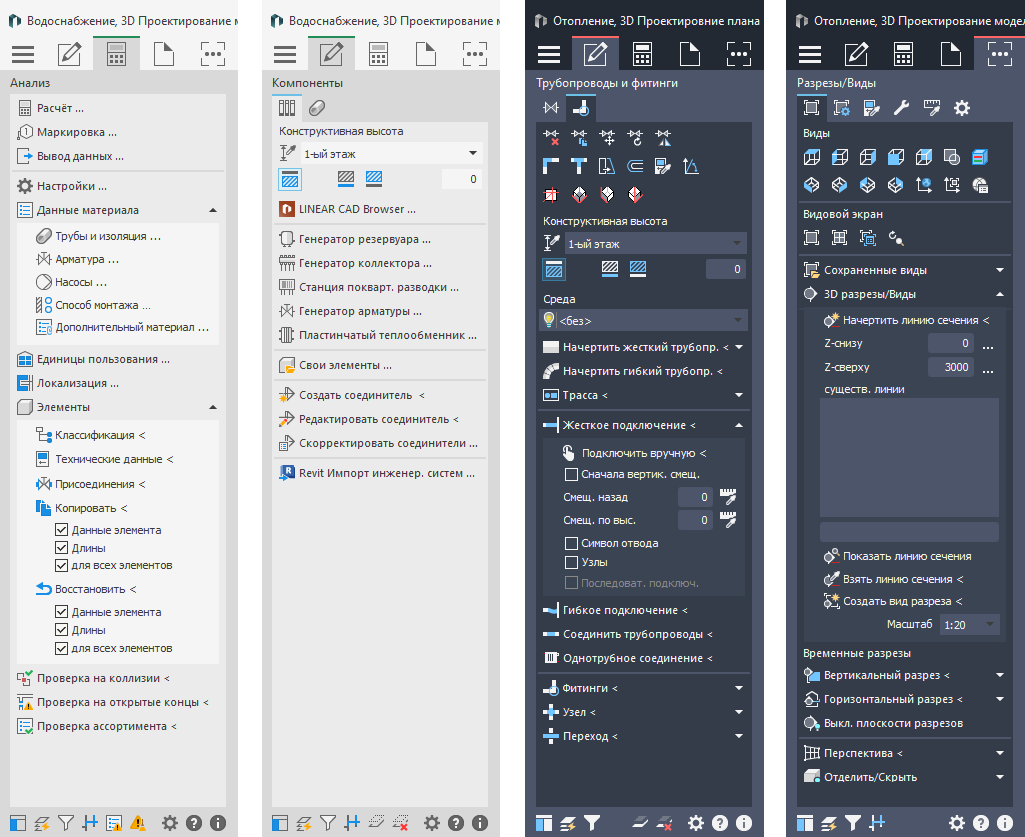The image size is (1025, 837).
Task: Enable Сначала вертик. смещ. checkbox
Action: click(572, 474)
